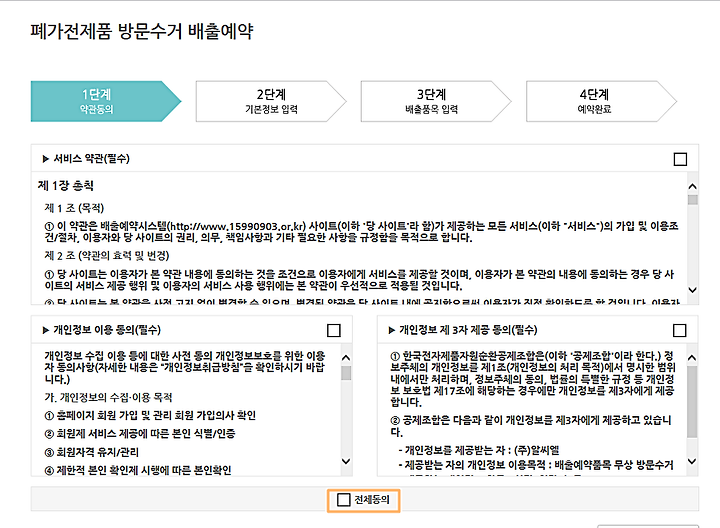Select the 4단계 예약완료 step
720x528 pixels.
tap(601, 101)
